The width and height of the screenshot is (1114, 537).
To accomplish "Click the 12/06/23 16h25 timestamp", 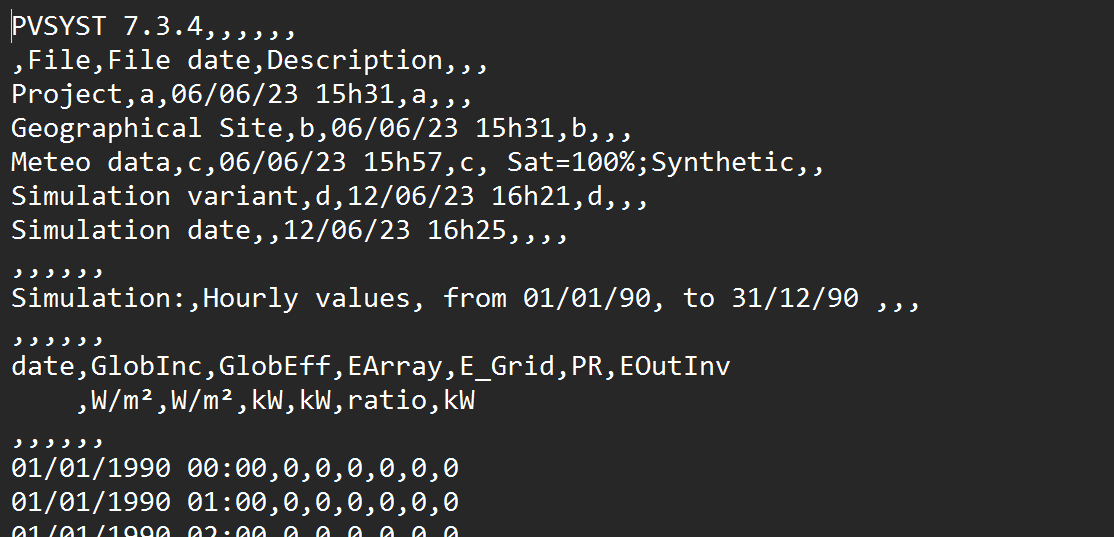I will tap(394, 231).
